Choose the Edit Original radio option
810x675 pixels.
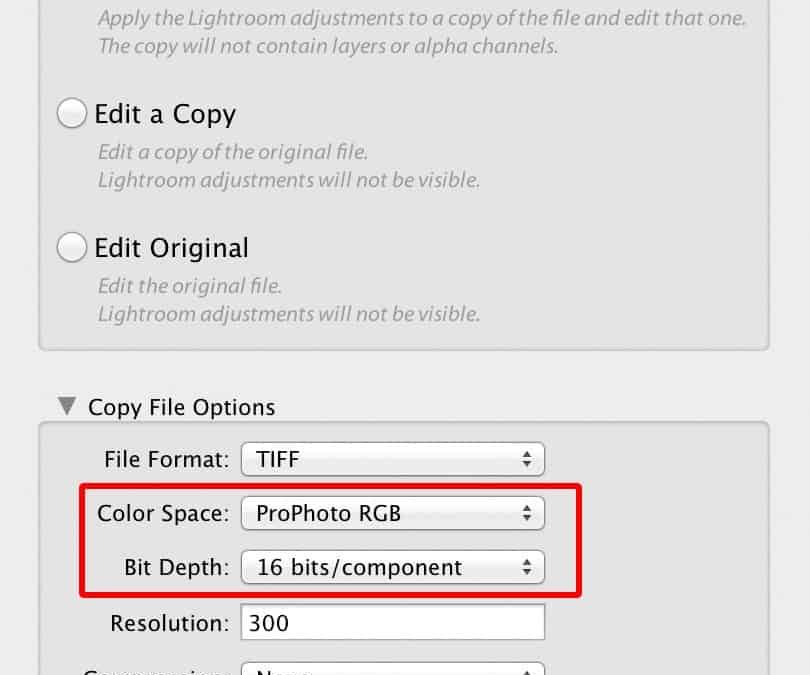[72, 247]
